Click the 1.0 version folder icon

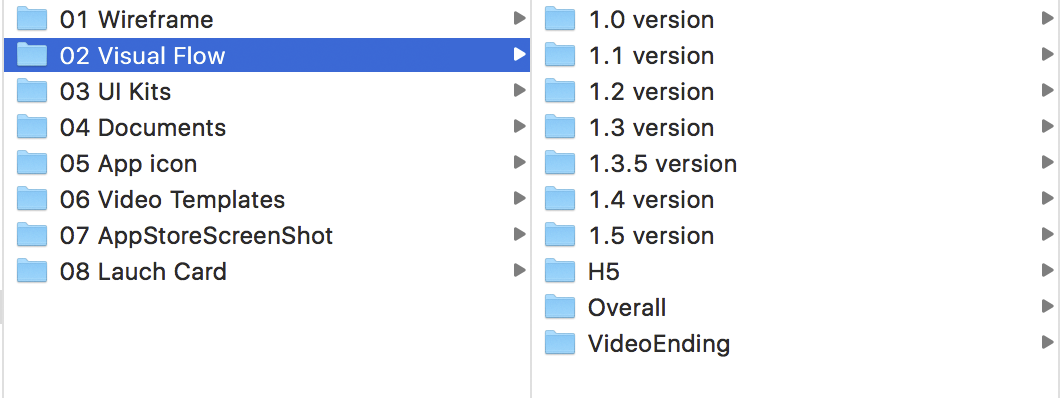[559, 19]
